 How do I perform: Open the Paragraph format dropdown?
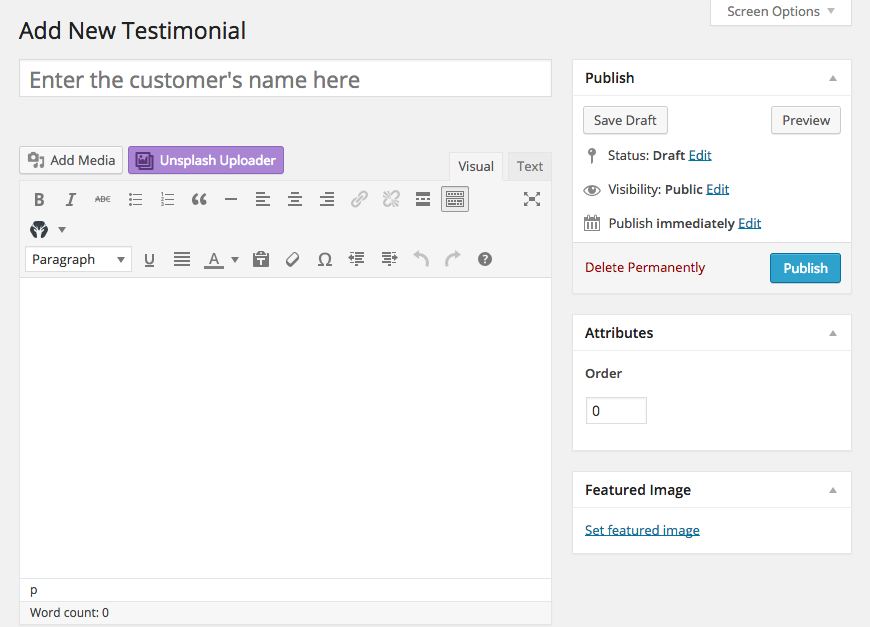tap(78, 259)
